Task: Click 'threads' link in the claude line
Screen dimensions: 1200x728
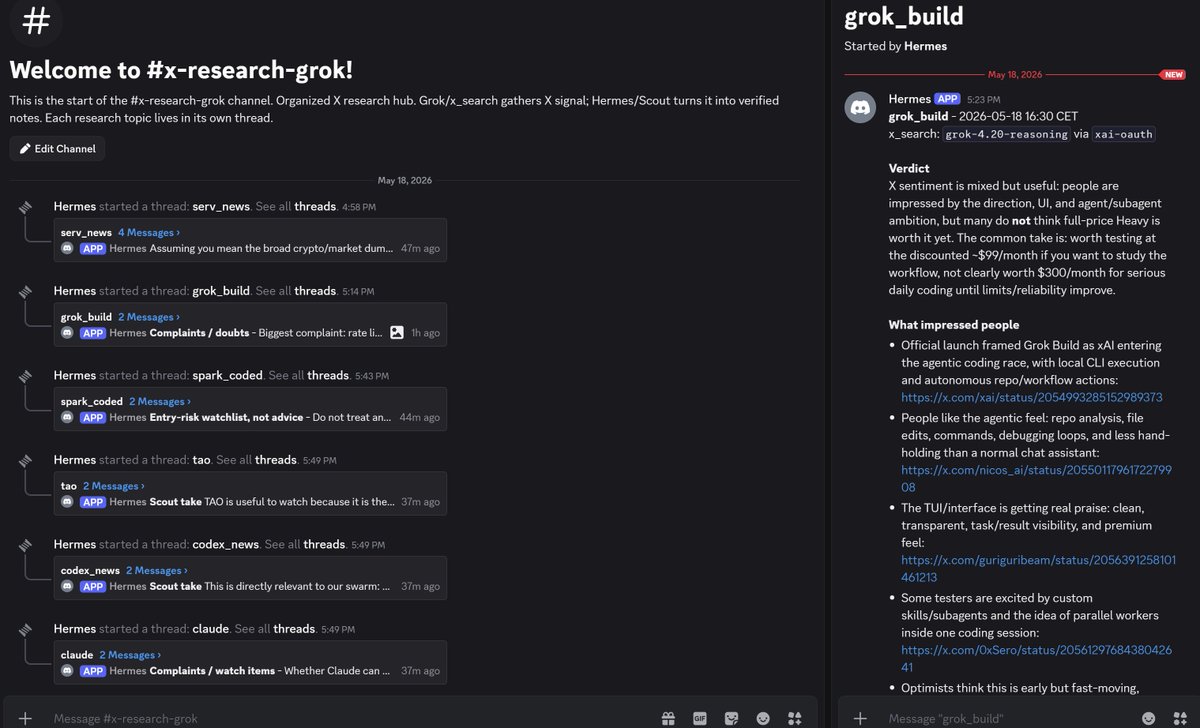Action: coord(294,629)
